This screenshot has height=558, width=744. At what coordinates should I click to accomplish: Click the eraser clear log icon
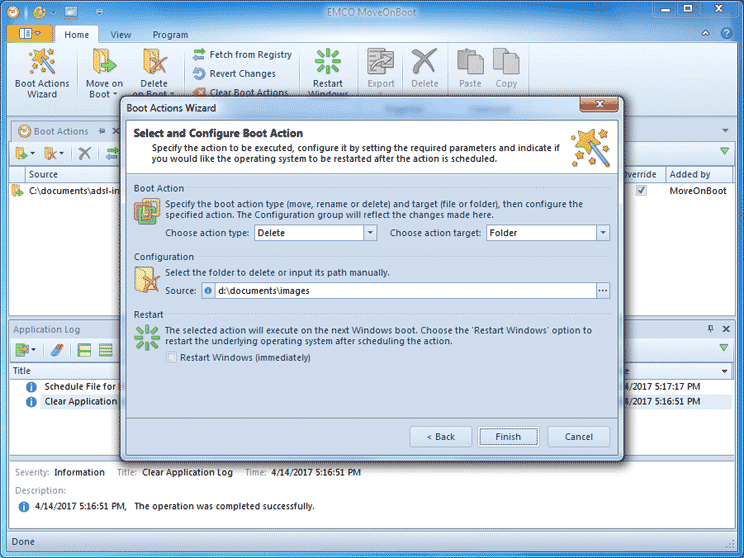(x=57, y=350)
